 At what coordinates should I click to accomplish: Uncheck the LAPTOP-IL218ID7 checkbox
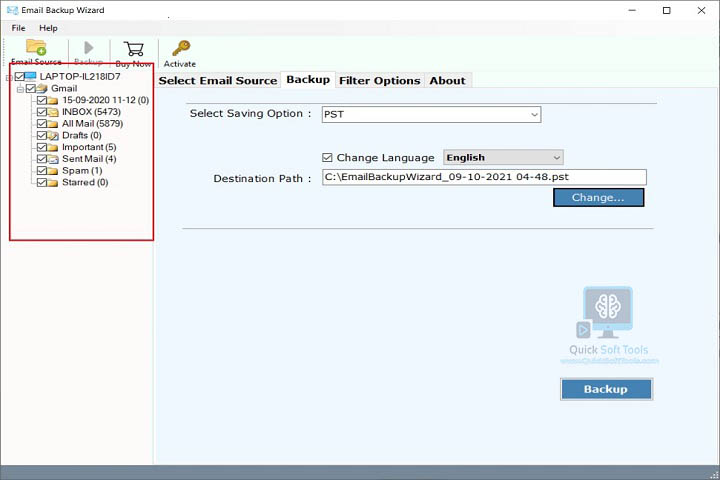(x=19, y=76)
